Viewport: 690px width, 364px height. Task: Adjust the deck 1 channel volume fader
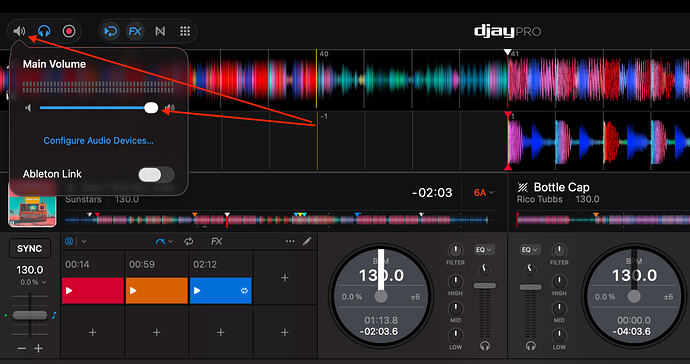(484, 286)
